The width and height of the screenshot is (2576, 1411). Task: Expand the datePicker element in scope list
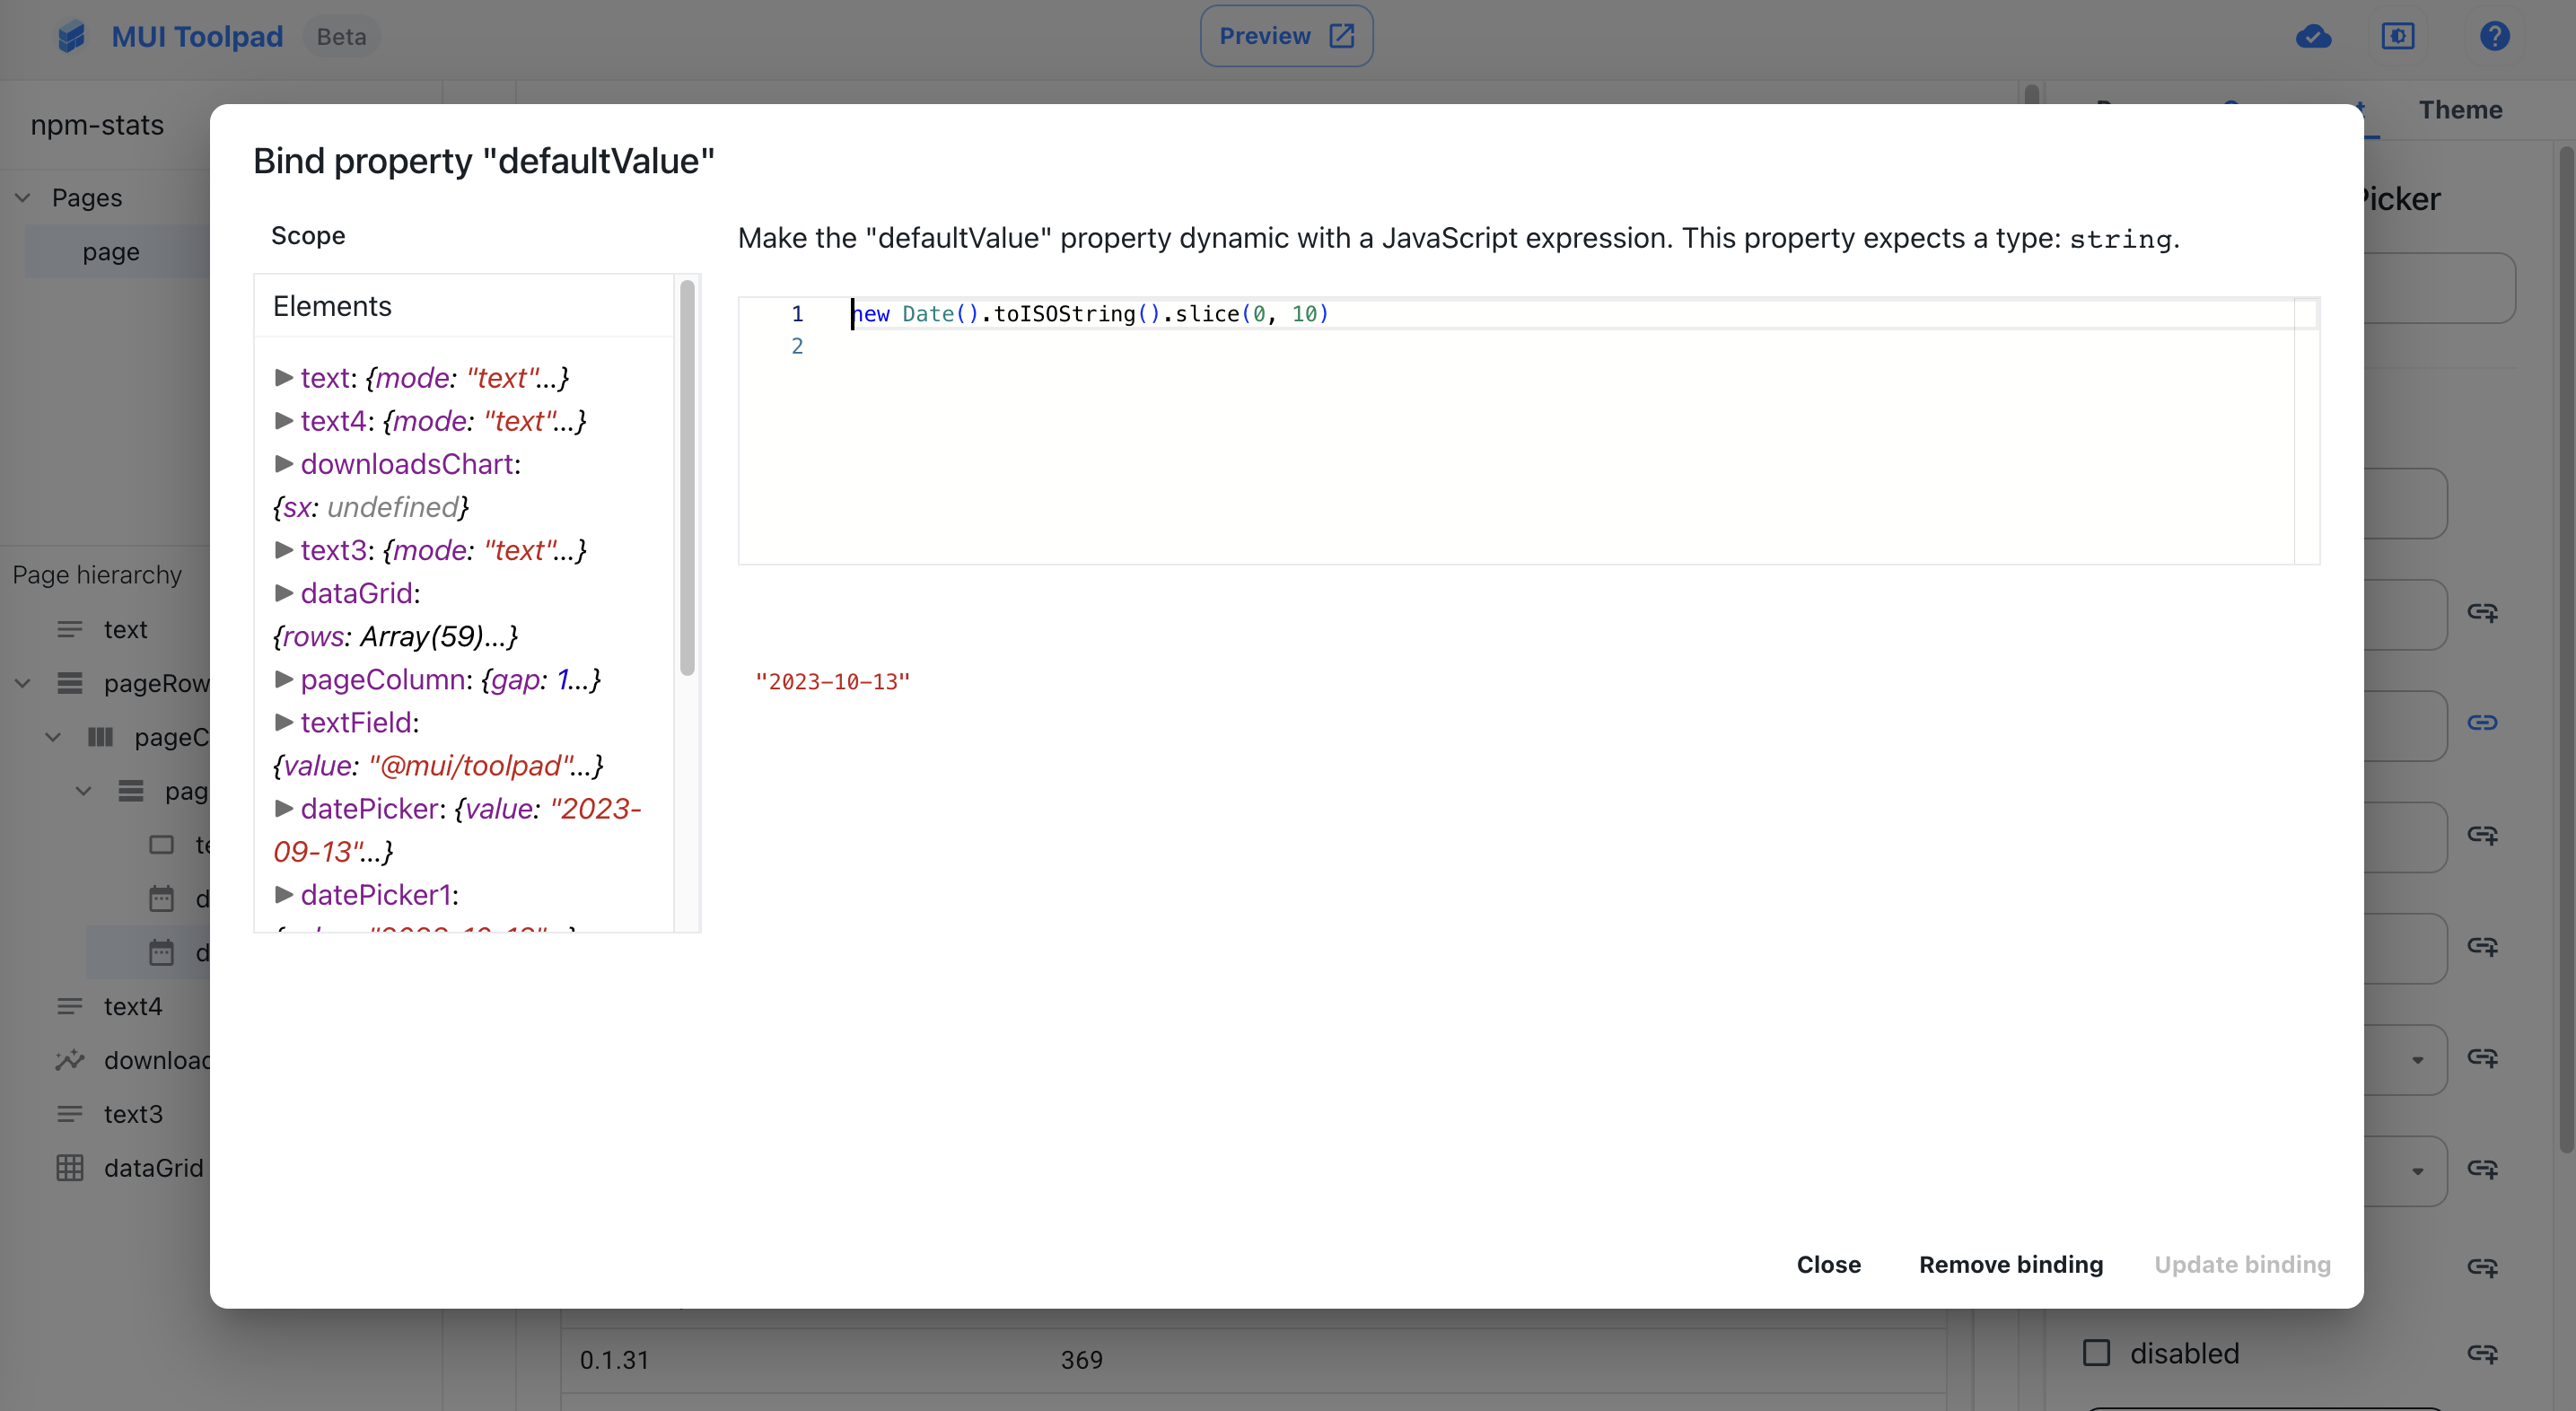click(282, 808)
